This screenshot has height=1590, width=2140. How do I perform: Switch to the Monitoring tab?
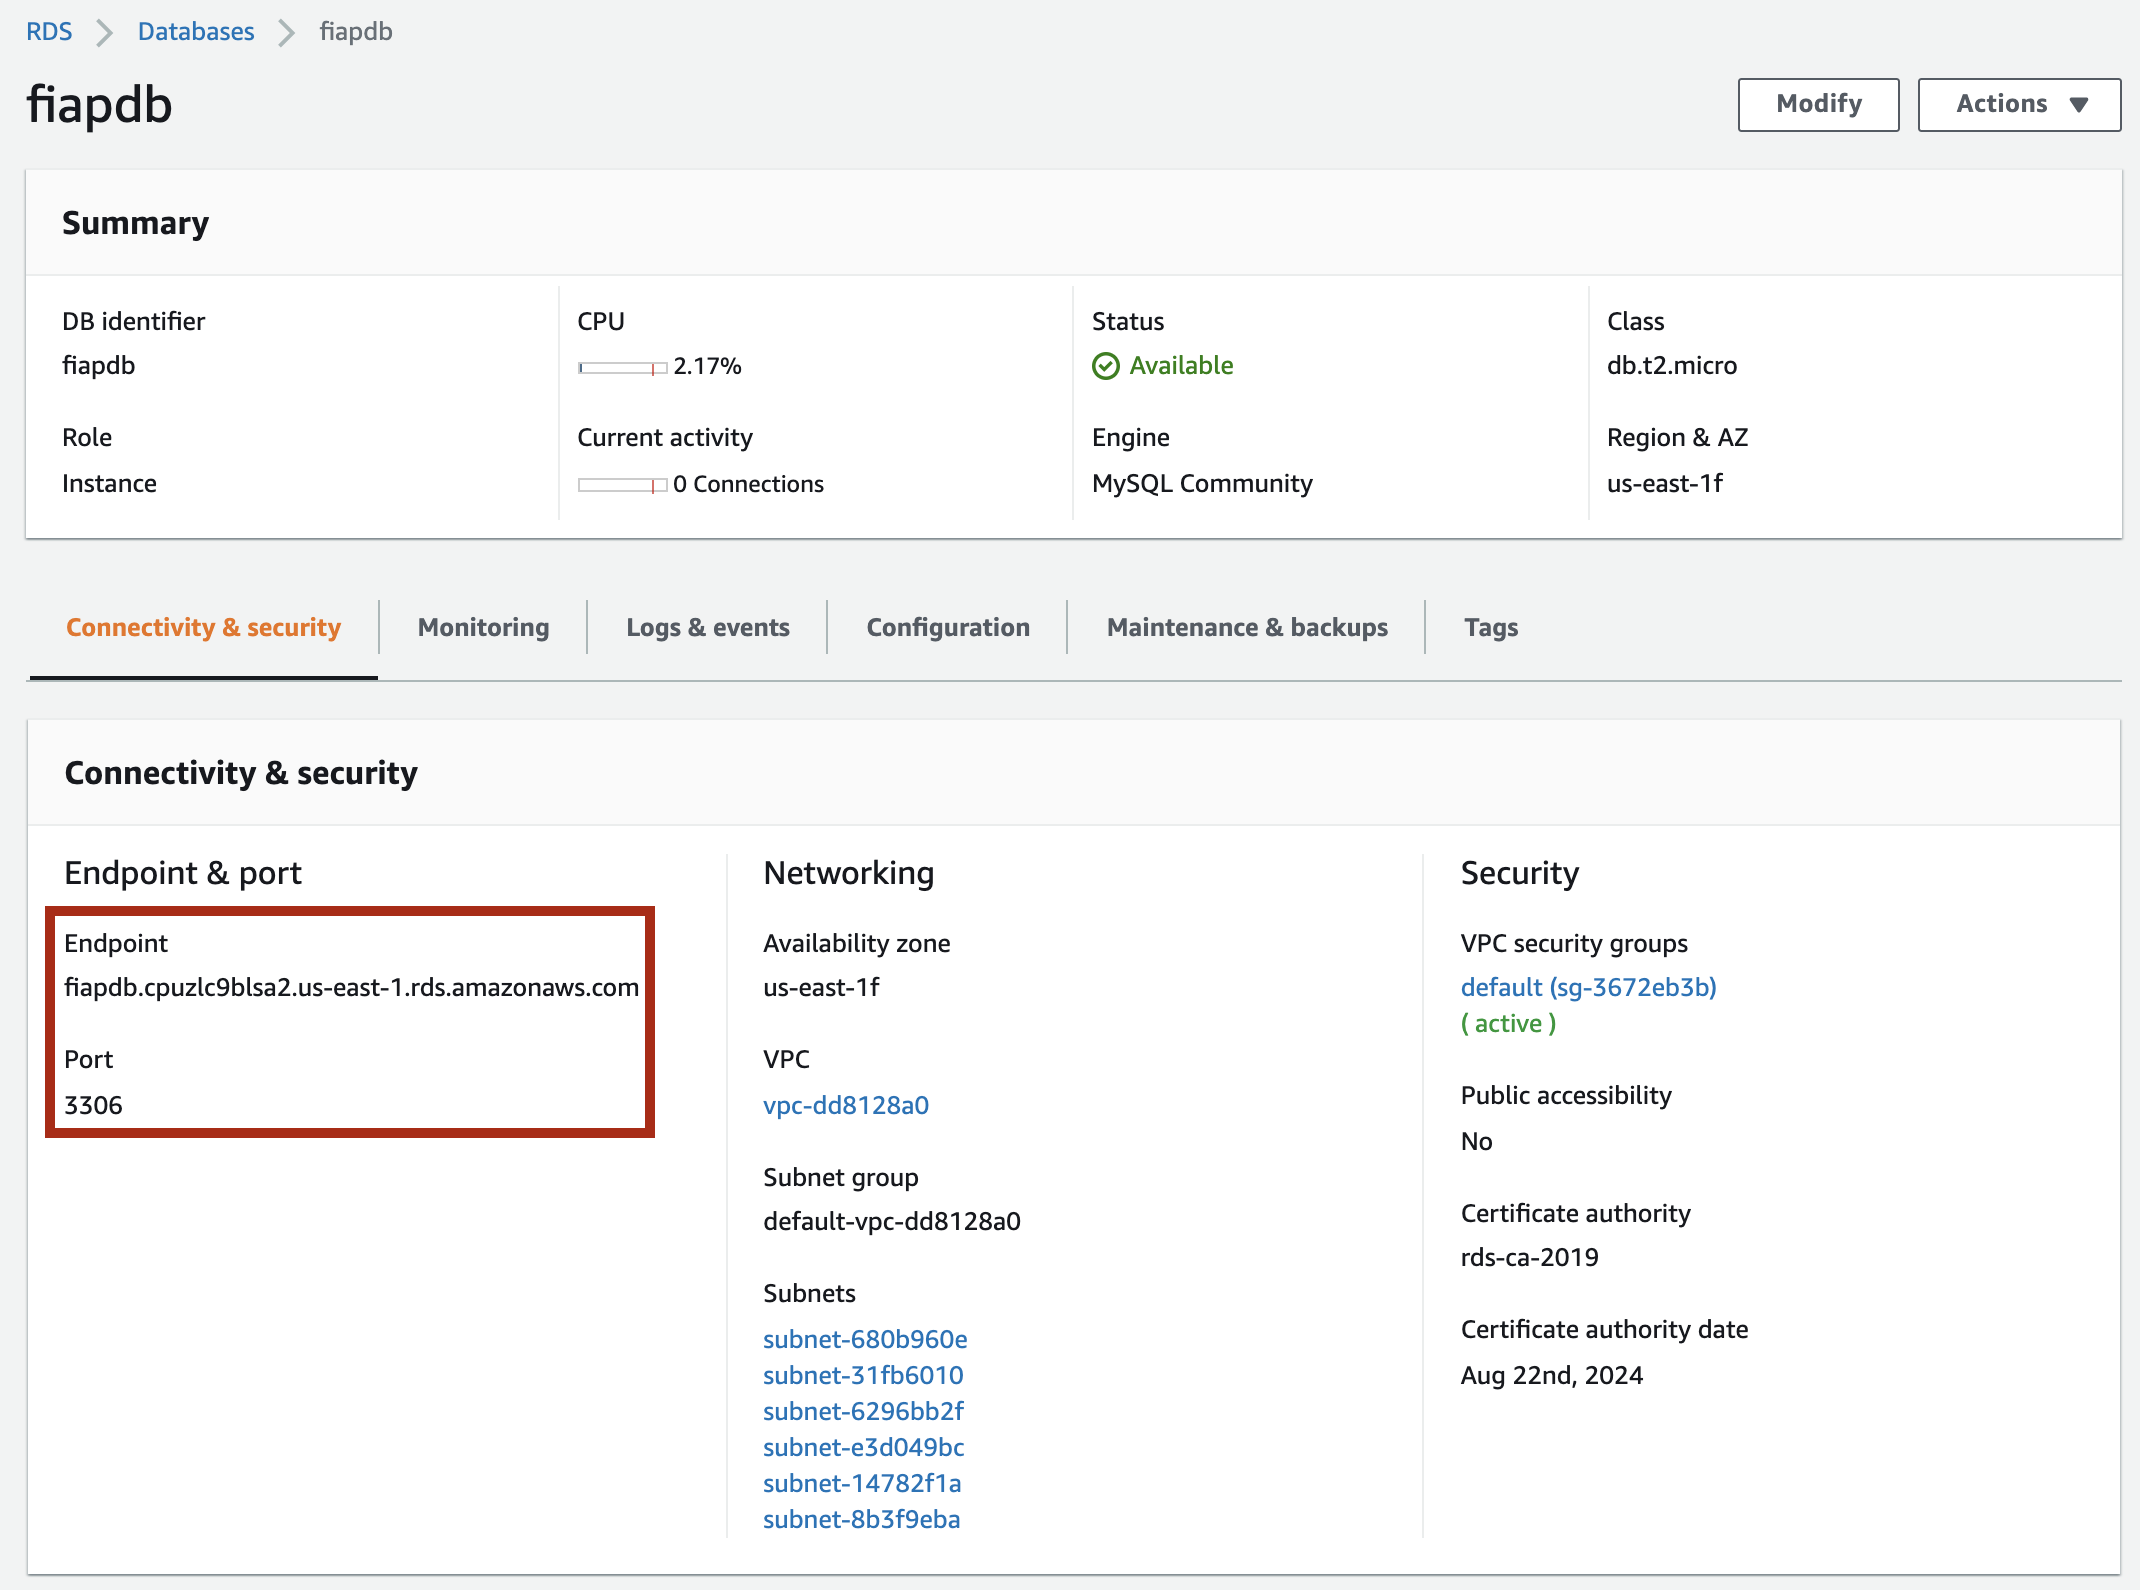point(483,627)
